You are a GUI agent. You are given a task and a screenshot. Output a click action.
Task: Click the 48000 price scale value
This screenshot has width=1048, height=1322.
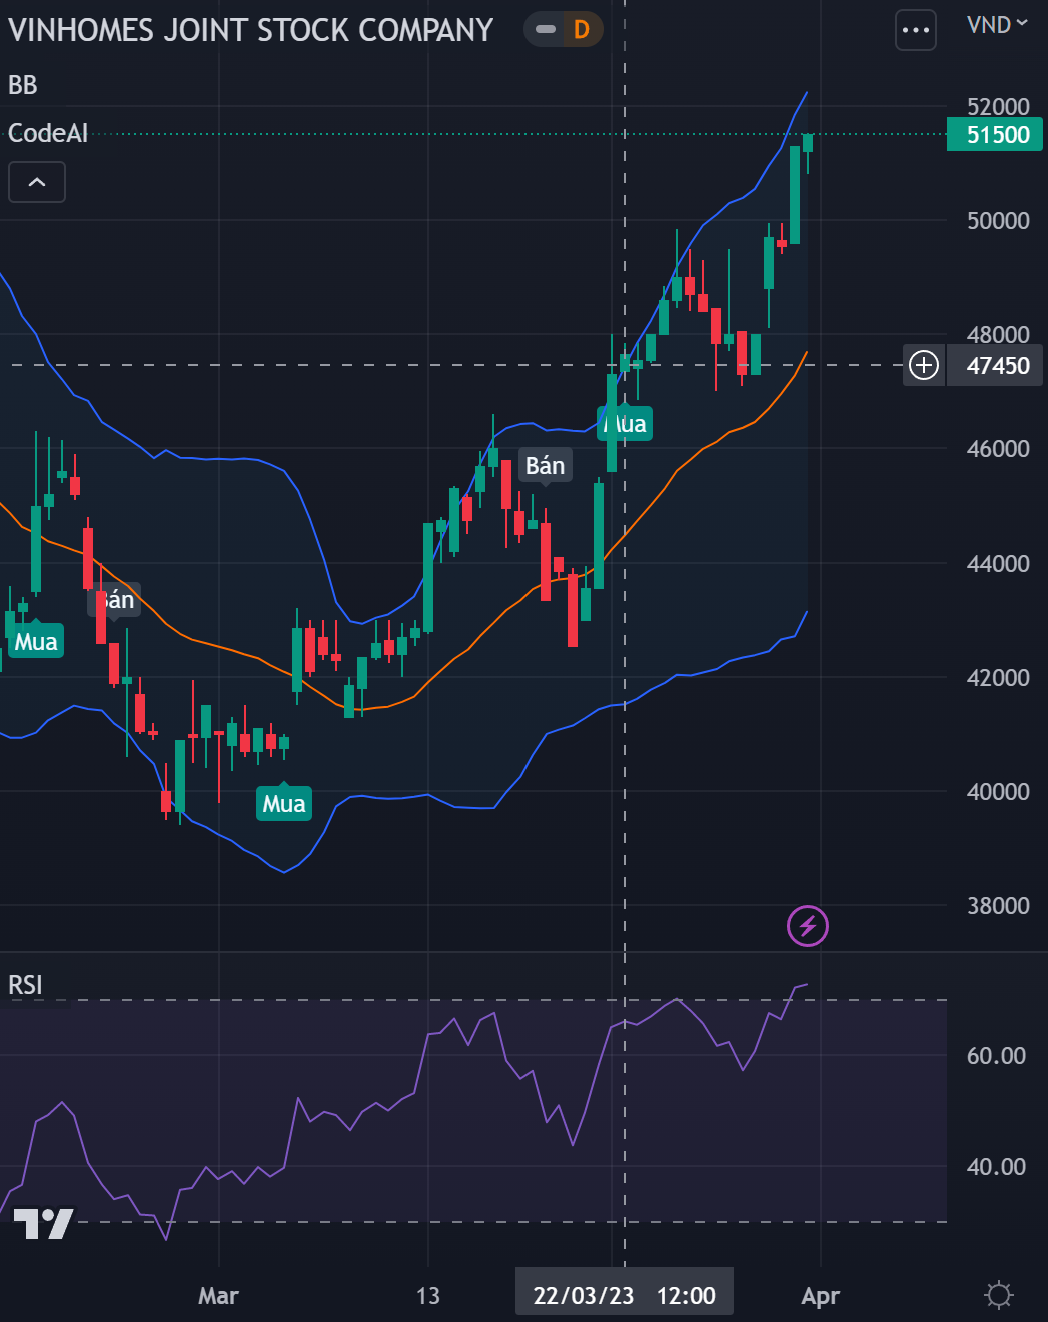[998, 334]
